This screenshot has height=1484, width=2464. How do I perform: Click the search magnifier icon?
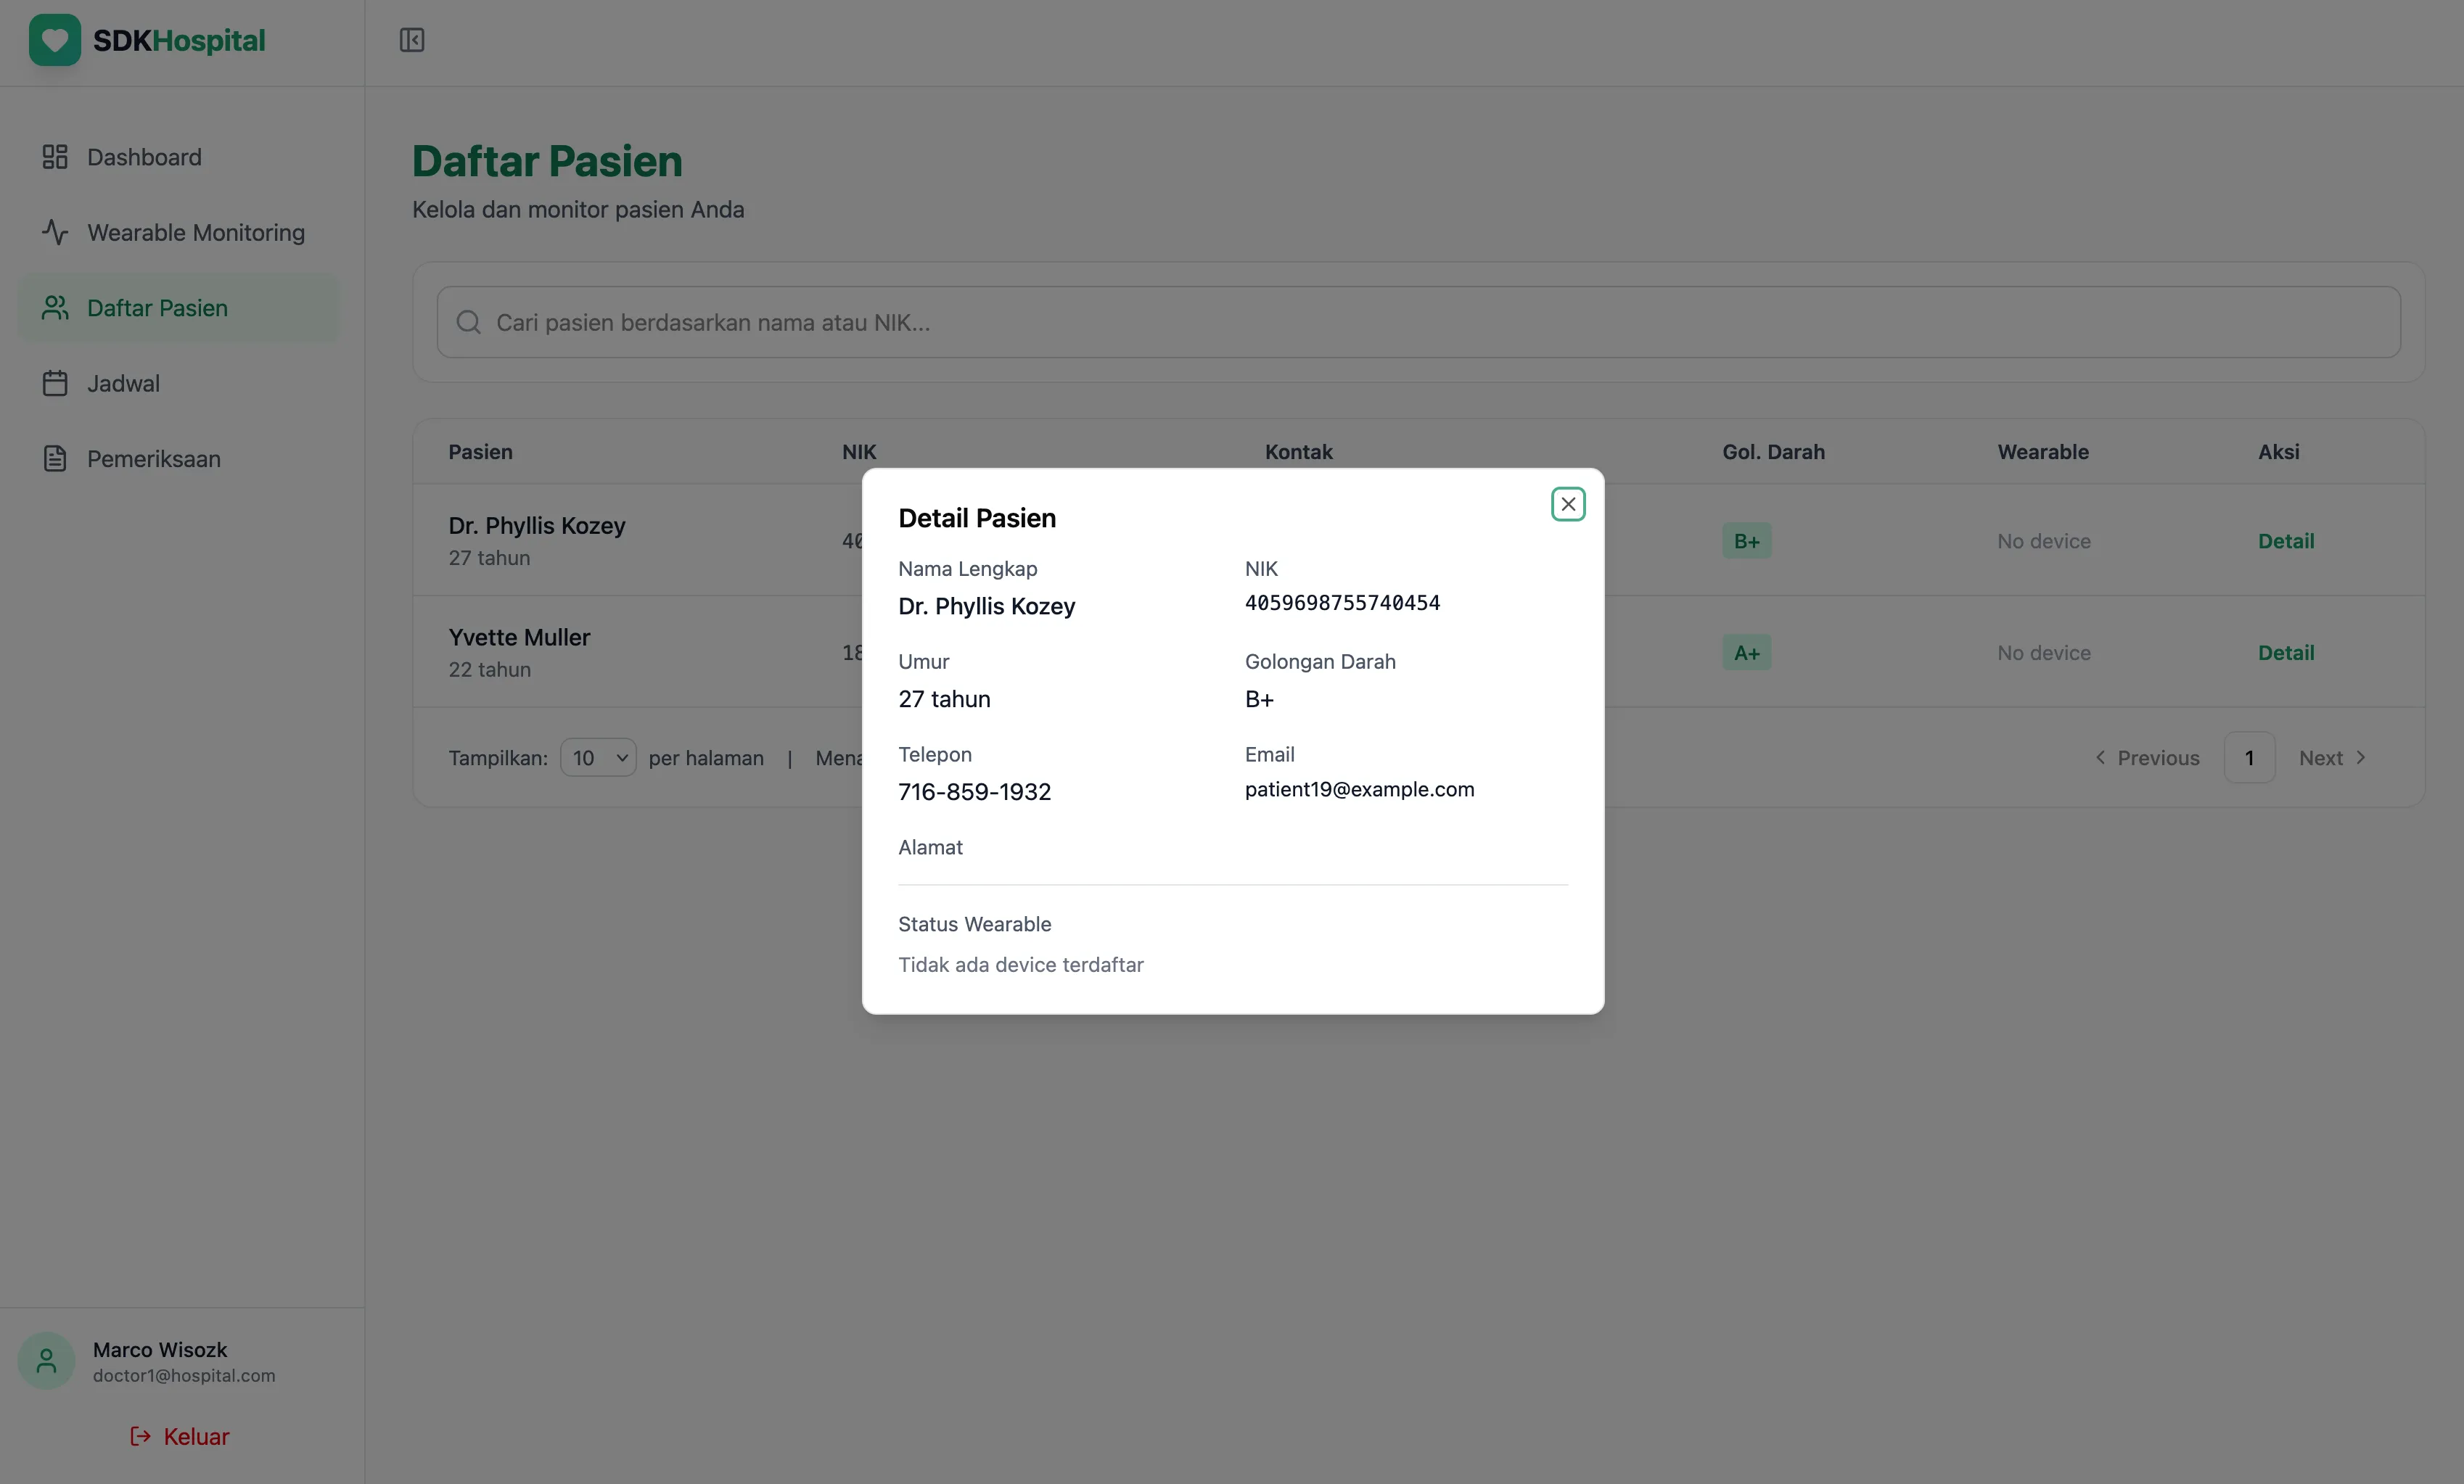469,321
